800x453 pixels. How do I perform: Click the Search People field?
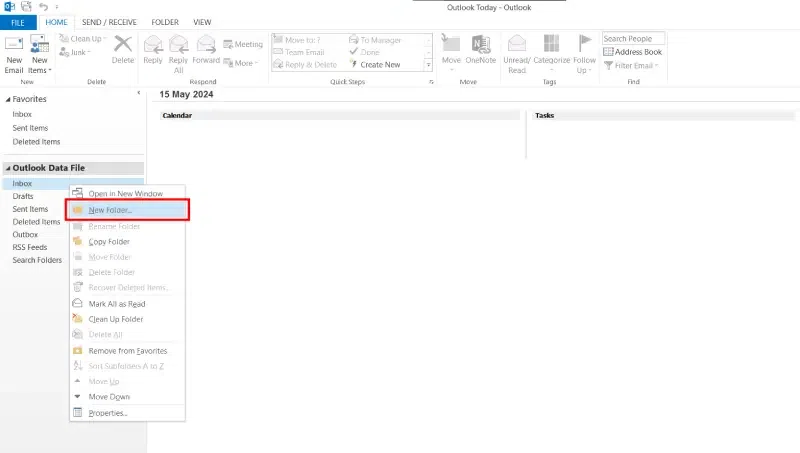tap(633, 39)
